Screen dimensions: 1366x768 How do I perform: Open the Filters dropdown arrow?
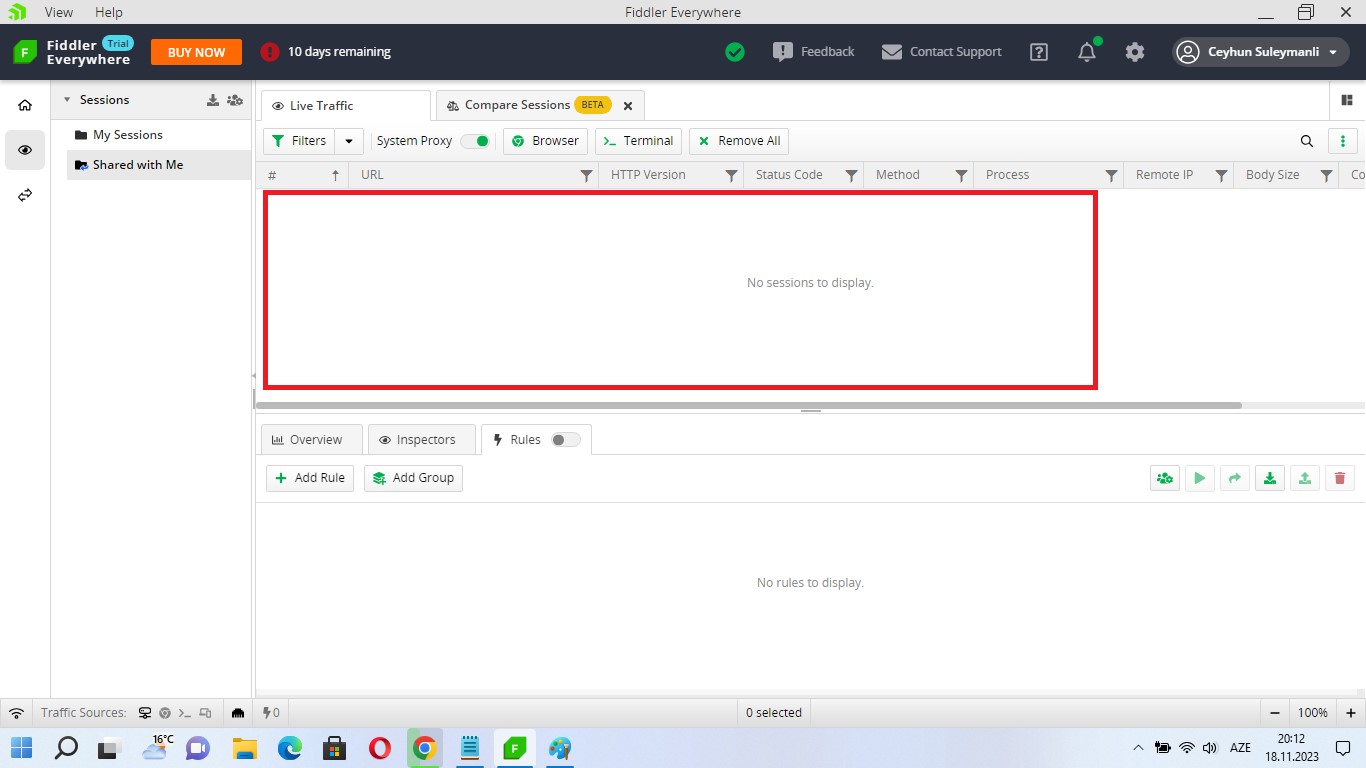(x=349, y=141)
